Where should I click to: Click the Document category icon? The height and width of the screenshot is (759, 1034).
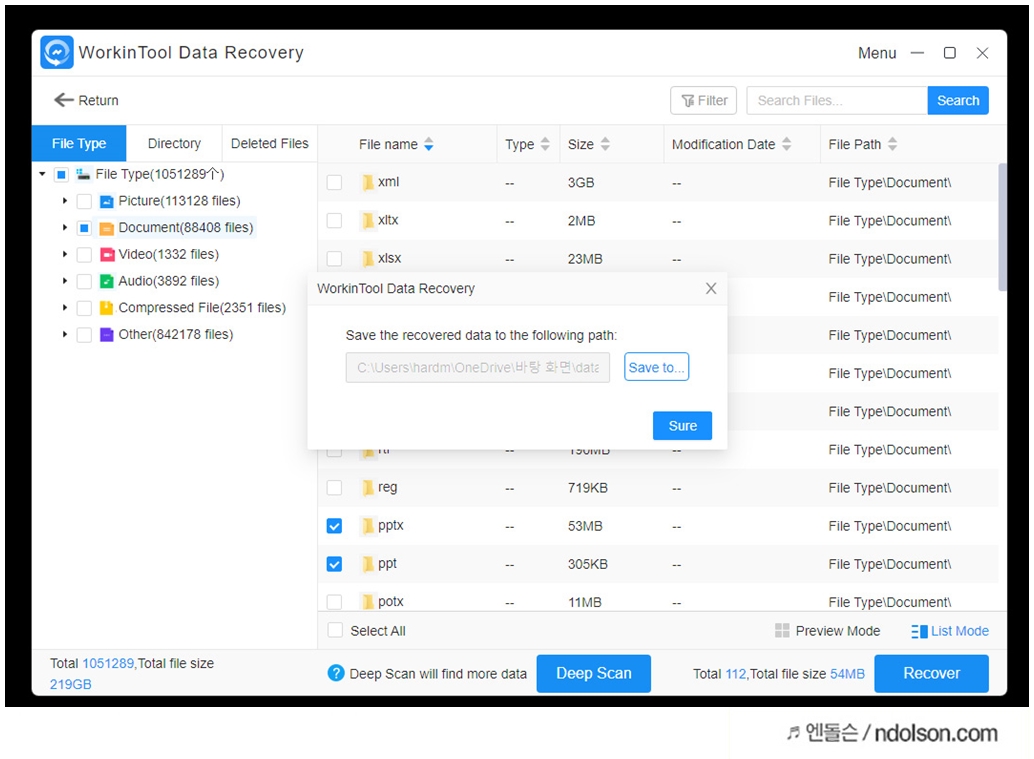click(x=106, y=228)
